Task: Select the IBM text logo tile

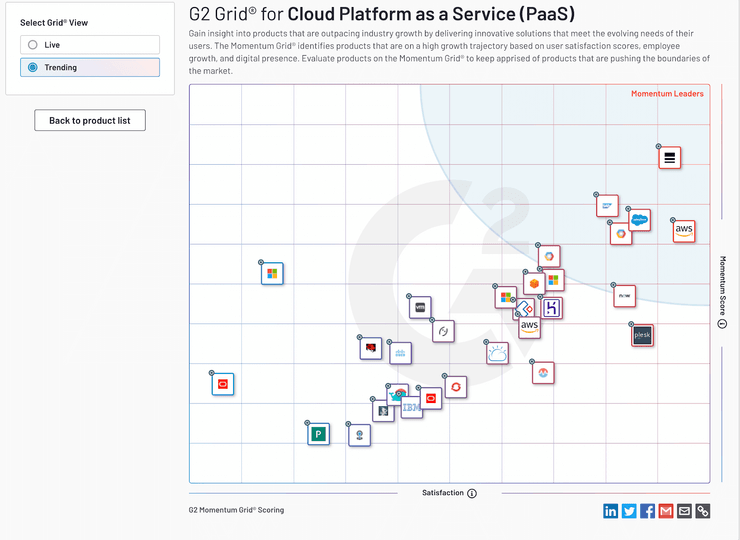Action: click(412, 408)
